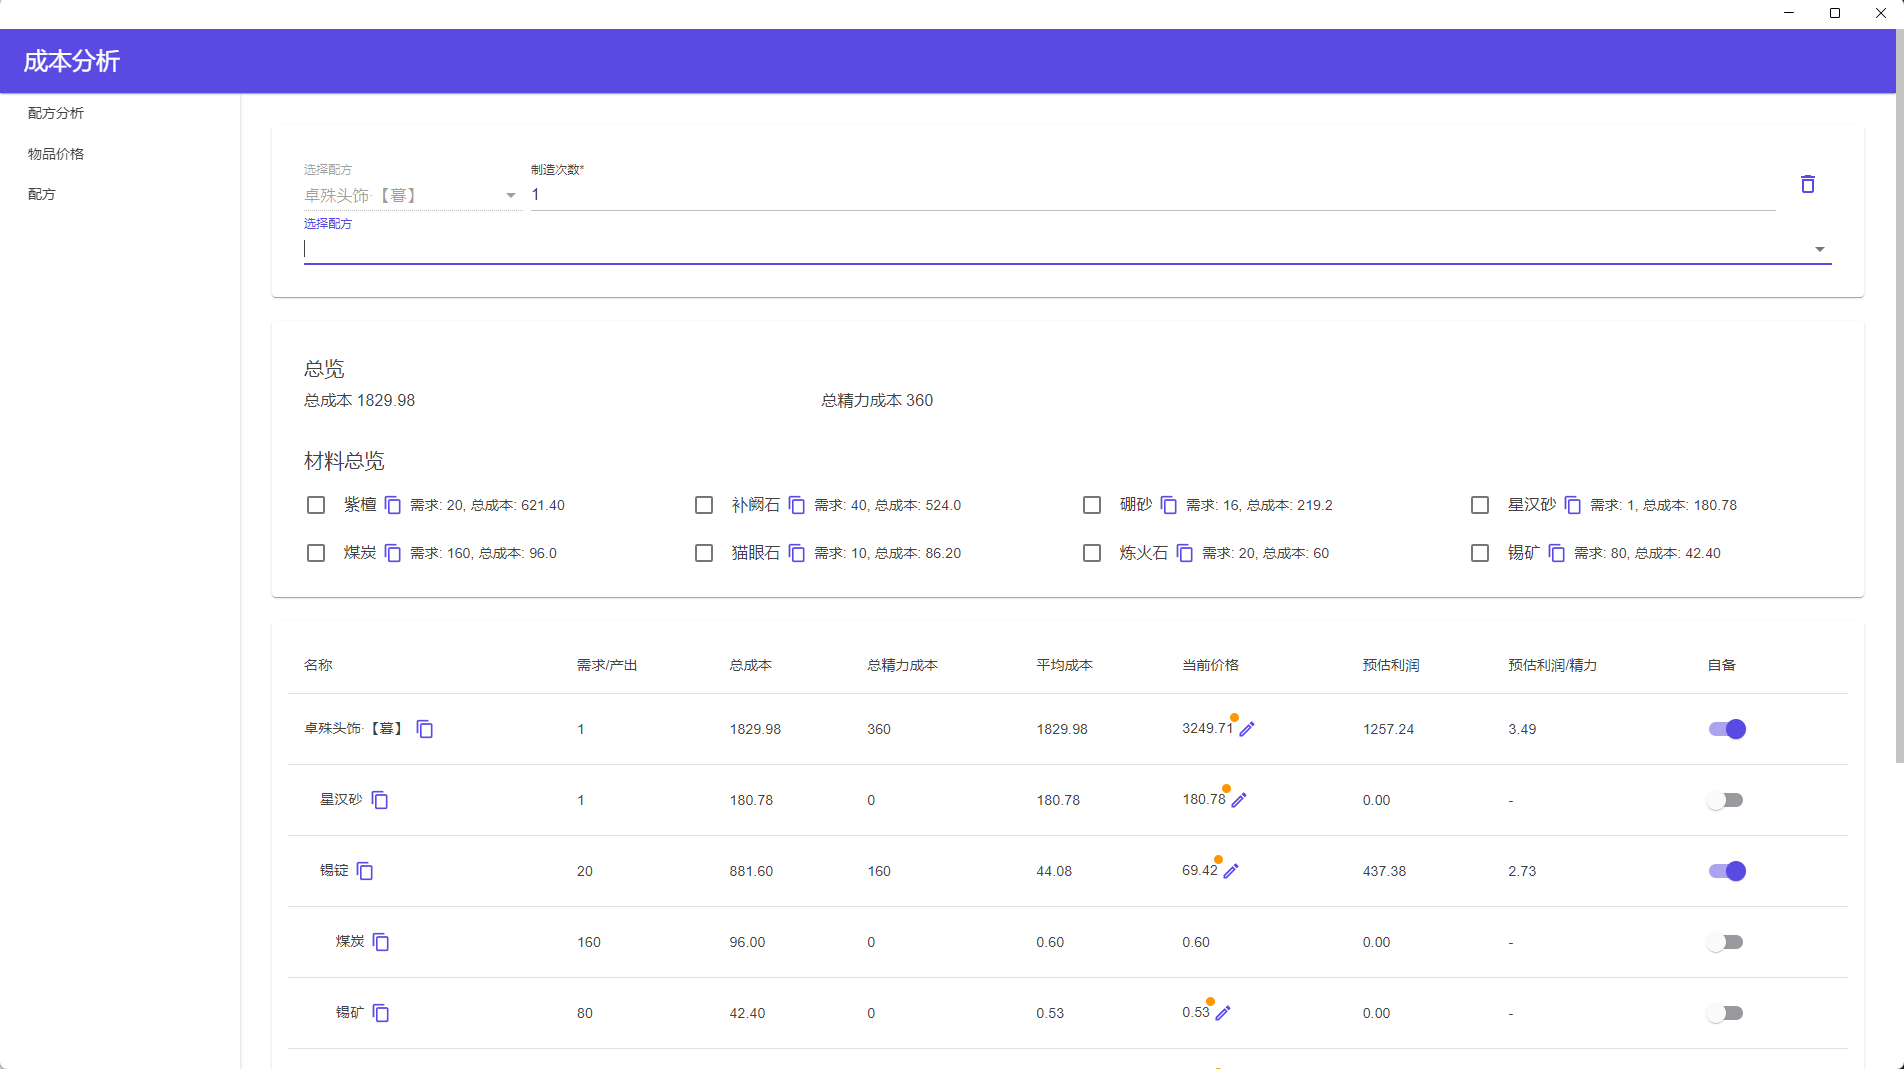Copy 卓殊头饰·【暮】 name in table row
The width and height of the screenshot is (1904, 1069).
(x=425, y=730)
